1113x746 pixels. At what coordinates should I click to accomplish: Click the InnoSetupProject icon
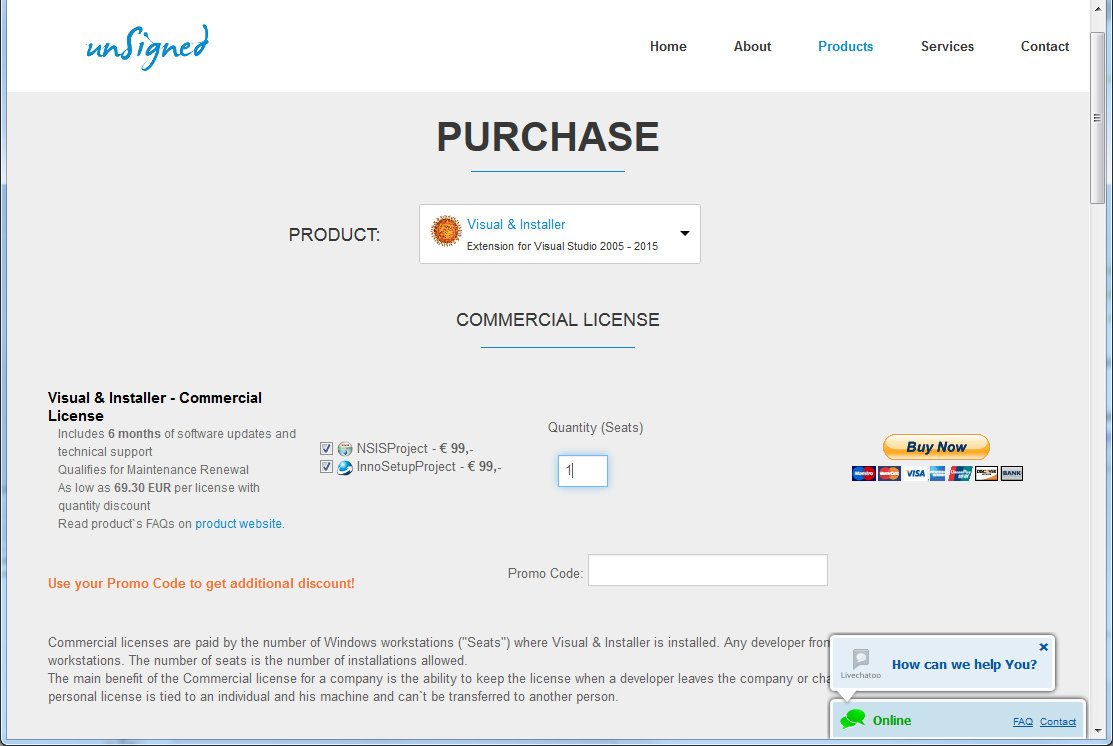(345, 468)
